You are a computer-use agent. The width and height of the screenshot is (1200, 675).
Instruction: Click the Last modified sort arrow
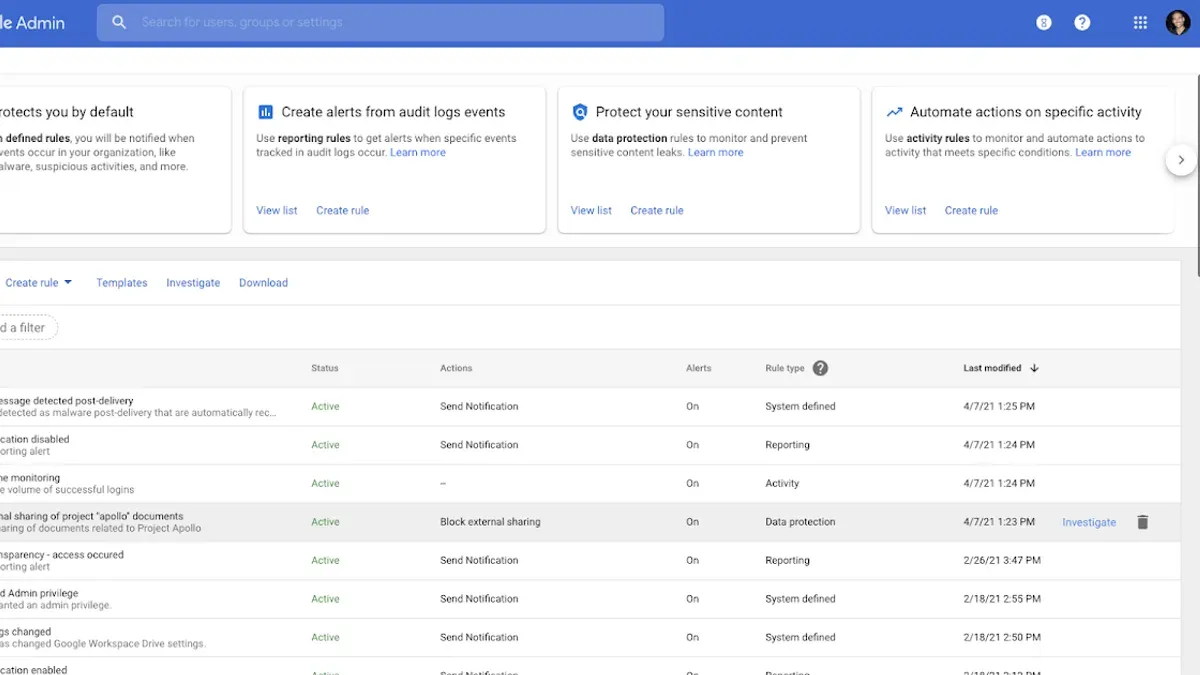tap(1034, 368)
